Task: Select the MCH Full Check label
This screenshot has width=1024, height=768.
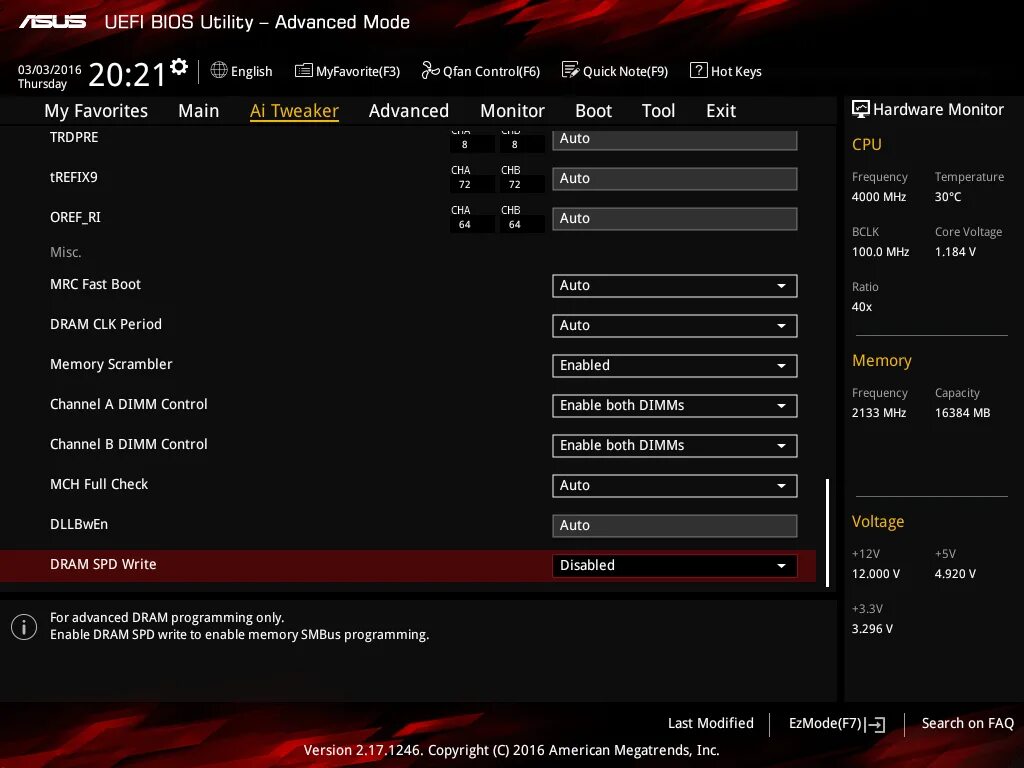Action: coord(99,485)
